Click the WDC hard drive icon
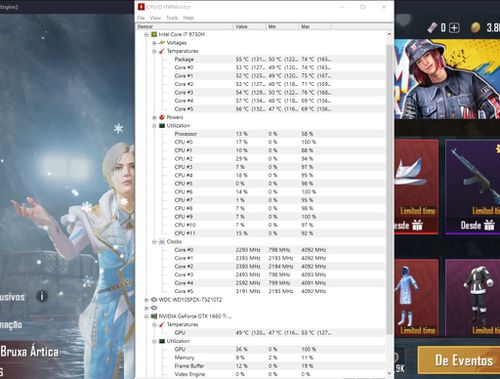The height and width of the screenshot is (379, 500). point(154,299)
